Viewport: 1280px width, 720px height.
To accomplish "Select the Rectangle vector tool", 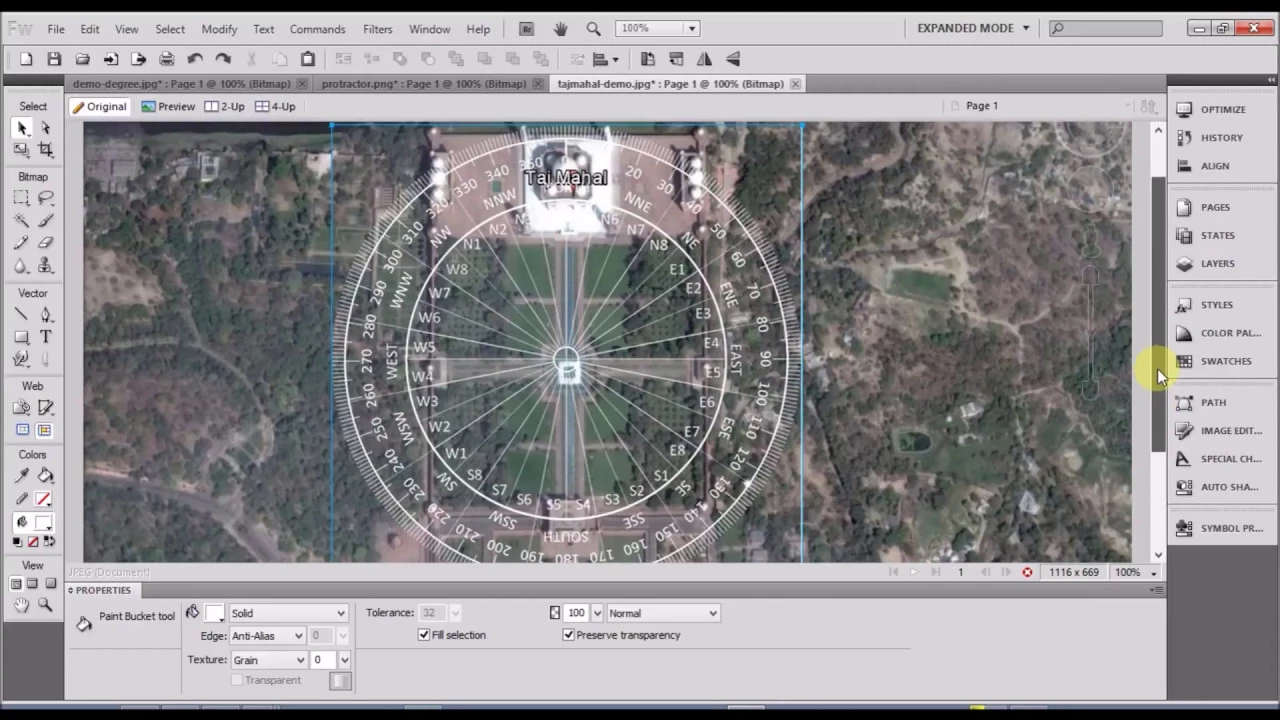I will [x=21, y=337].
